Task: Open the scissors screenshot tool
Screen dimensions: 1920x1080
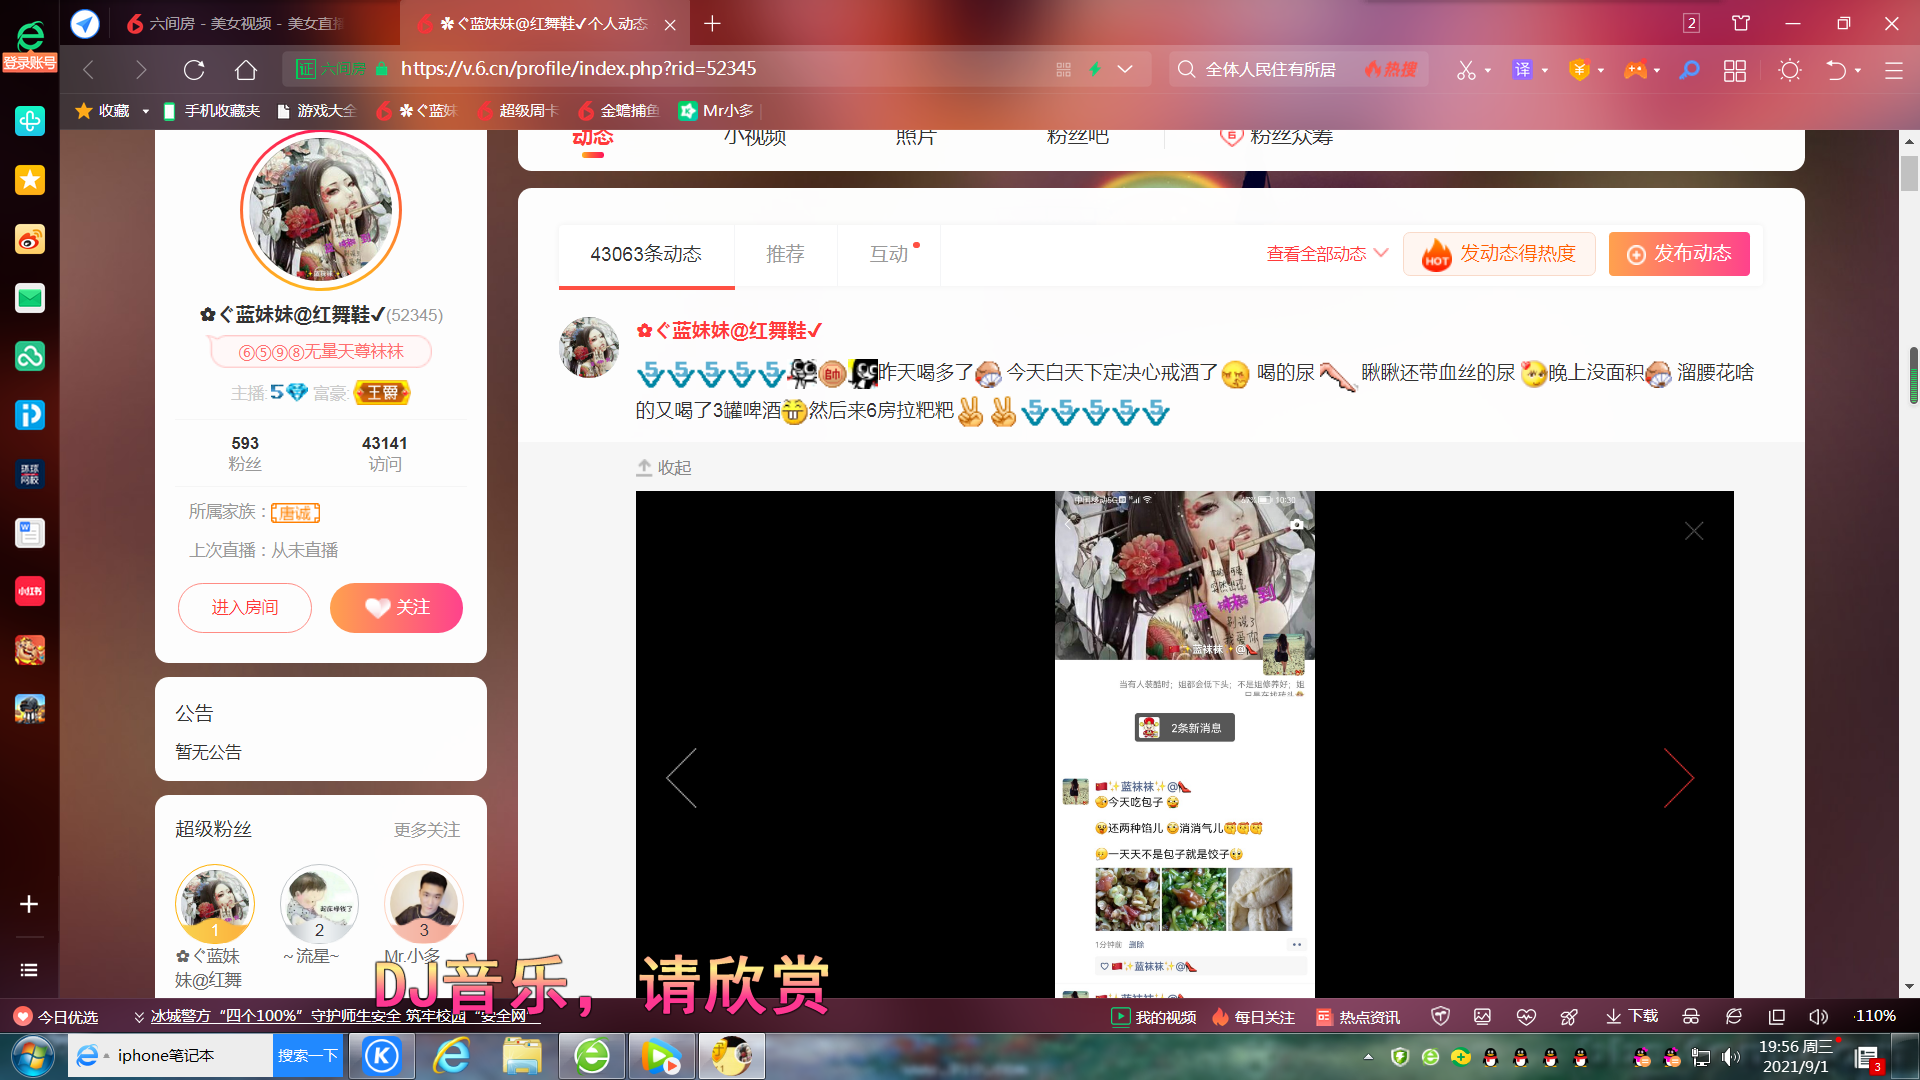Action: 1466,69
